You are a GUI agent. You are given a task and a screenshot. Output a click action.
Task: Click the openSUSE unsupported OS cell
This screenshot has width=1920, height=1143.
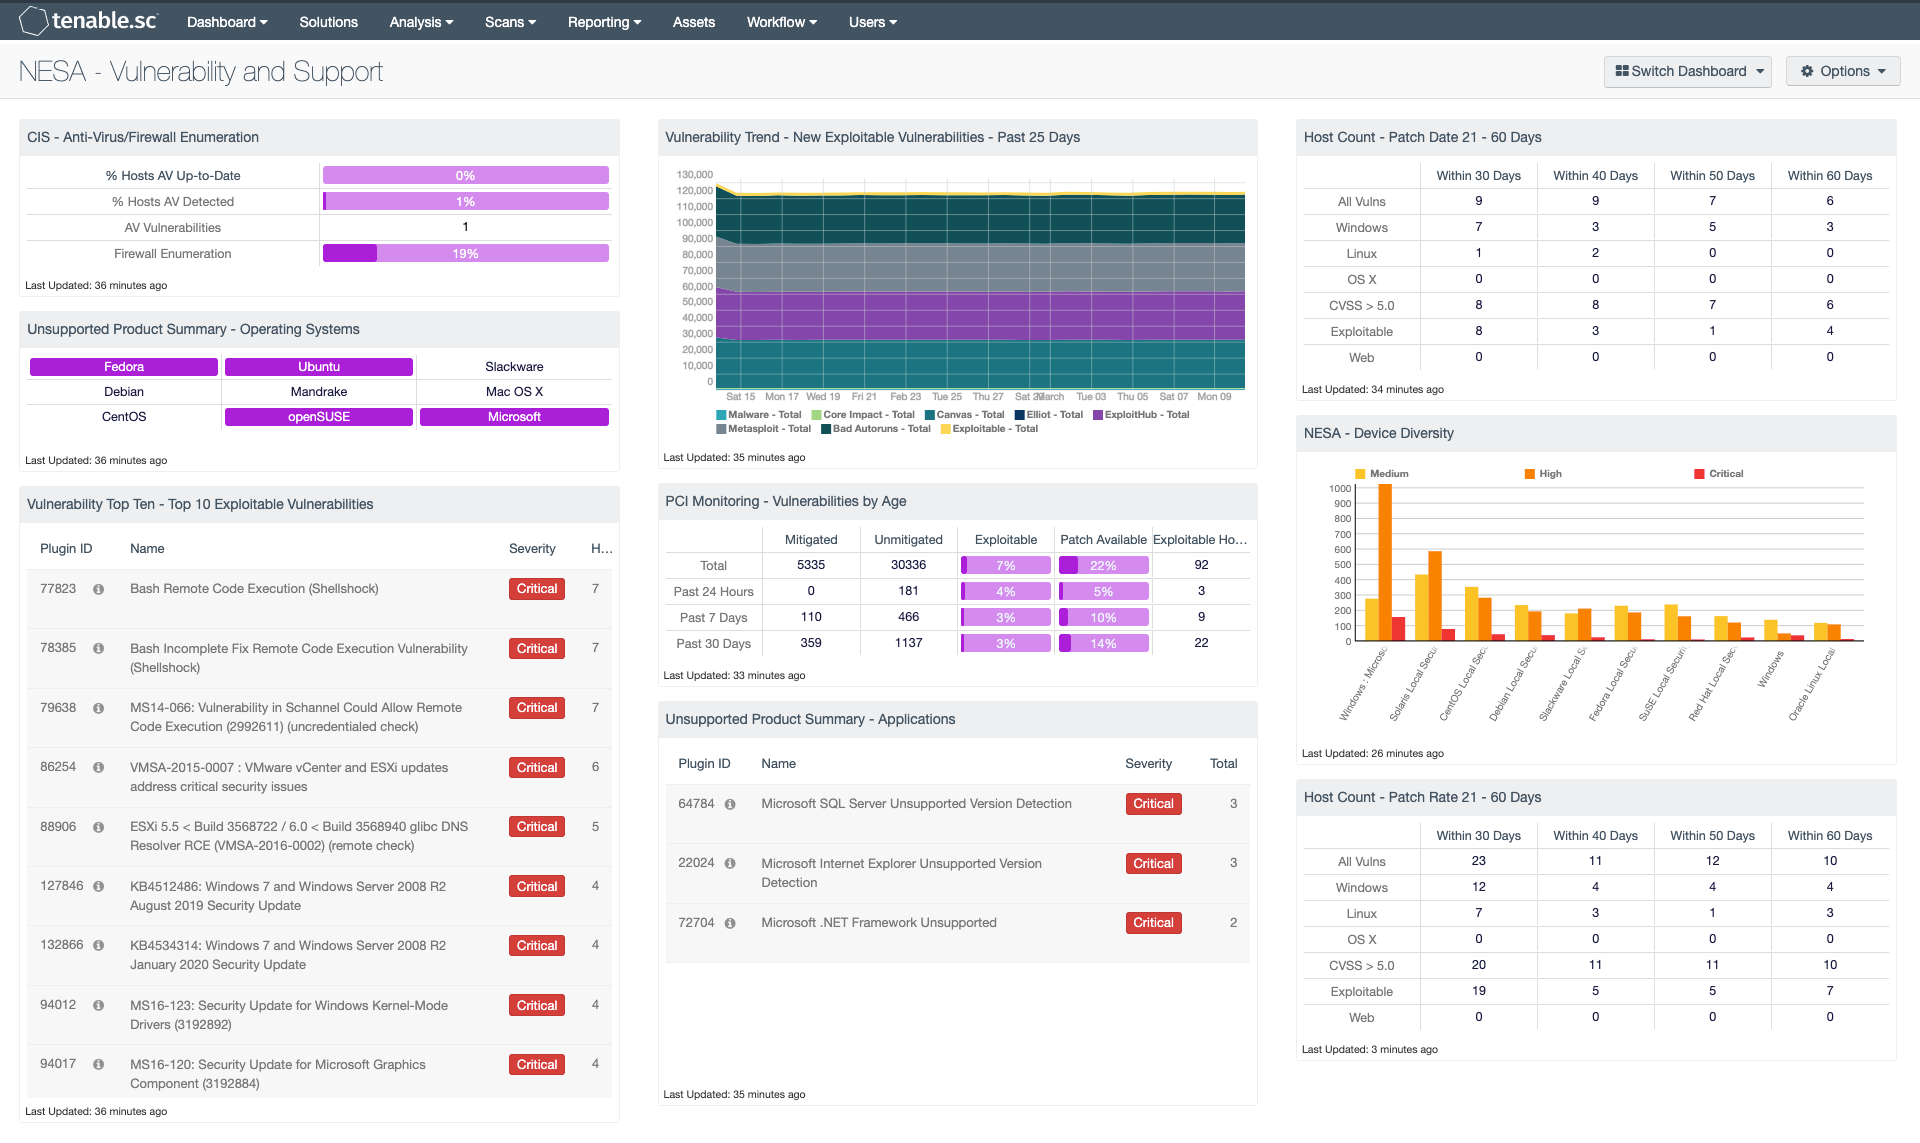click(x=319, y=417)
